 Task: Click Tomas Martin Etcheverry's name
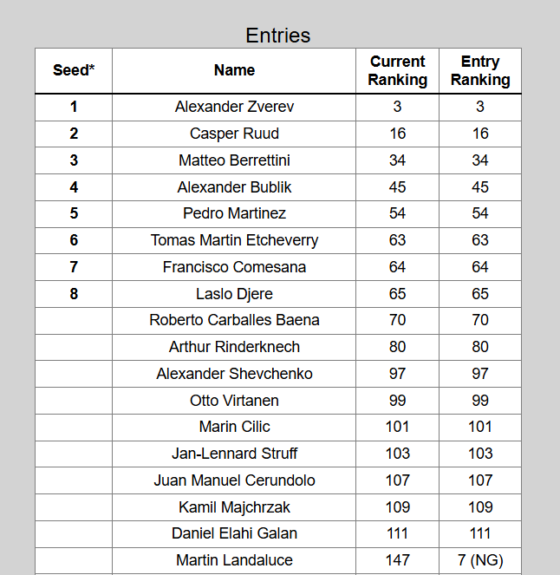pyautogui.click(x=234, y=240)
